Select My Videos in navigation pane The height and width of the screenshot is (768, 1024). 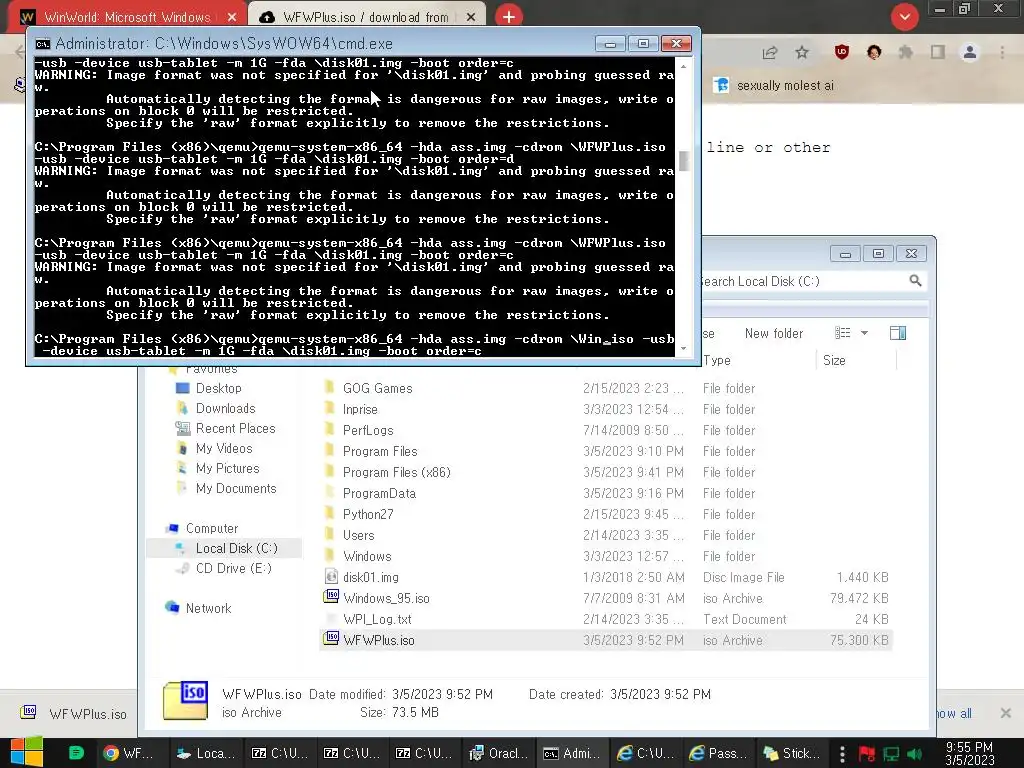coord(224,448)
